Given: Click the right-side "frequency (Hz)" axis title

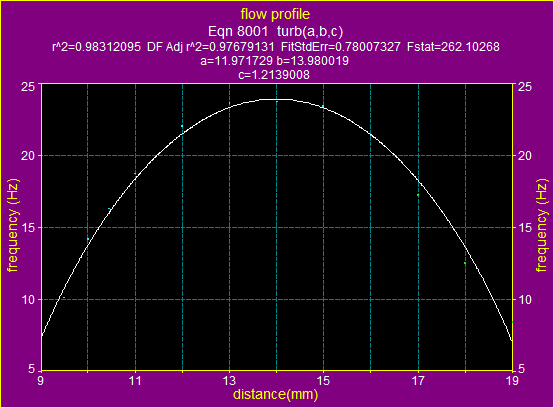Looking at the screenshot, I should point(541,226).
